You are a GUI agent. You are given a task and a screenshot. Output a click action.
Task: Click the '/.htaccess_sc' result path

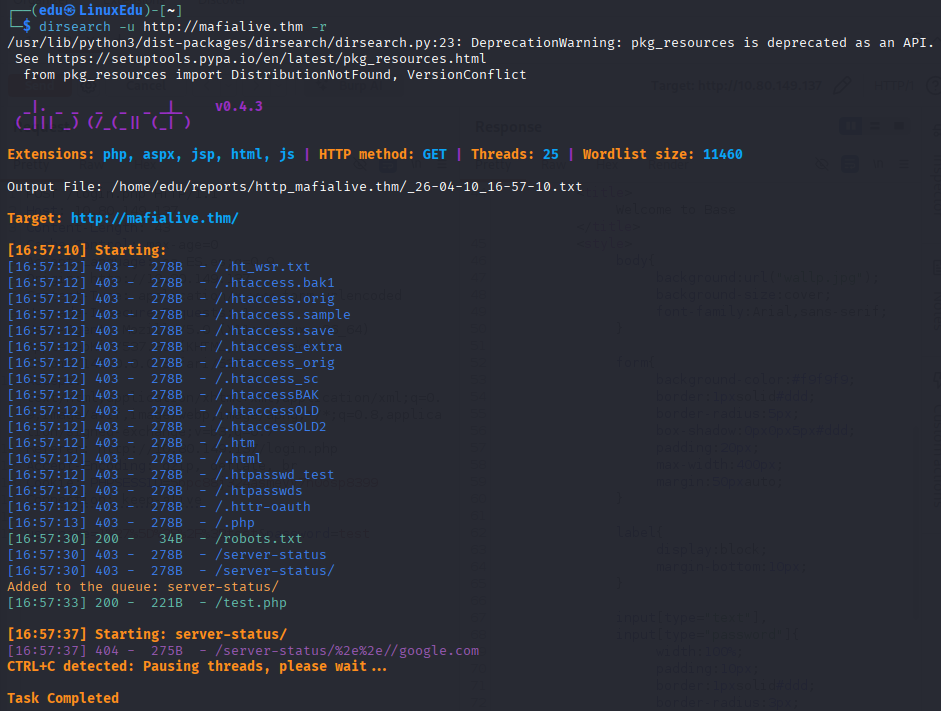click(266, 379)
